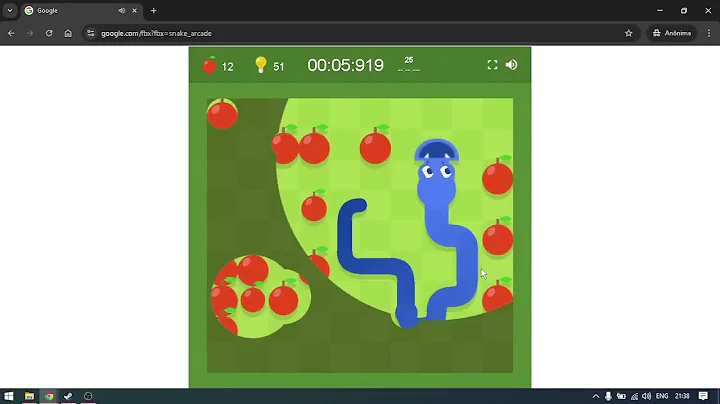Switch to Chrome in the taskbar
The height and width of the screenshot is (404, 720).
point(49,396)
